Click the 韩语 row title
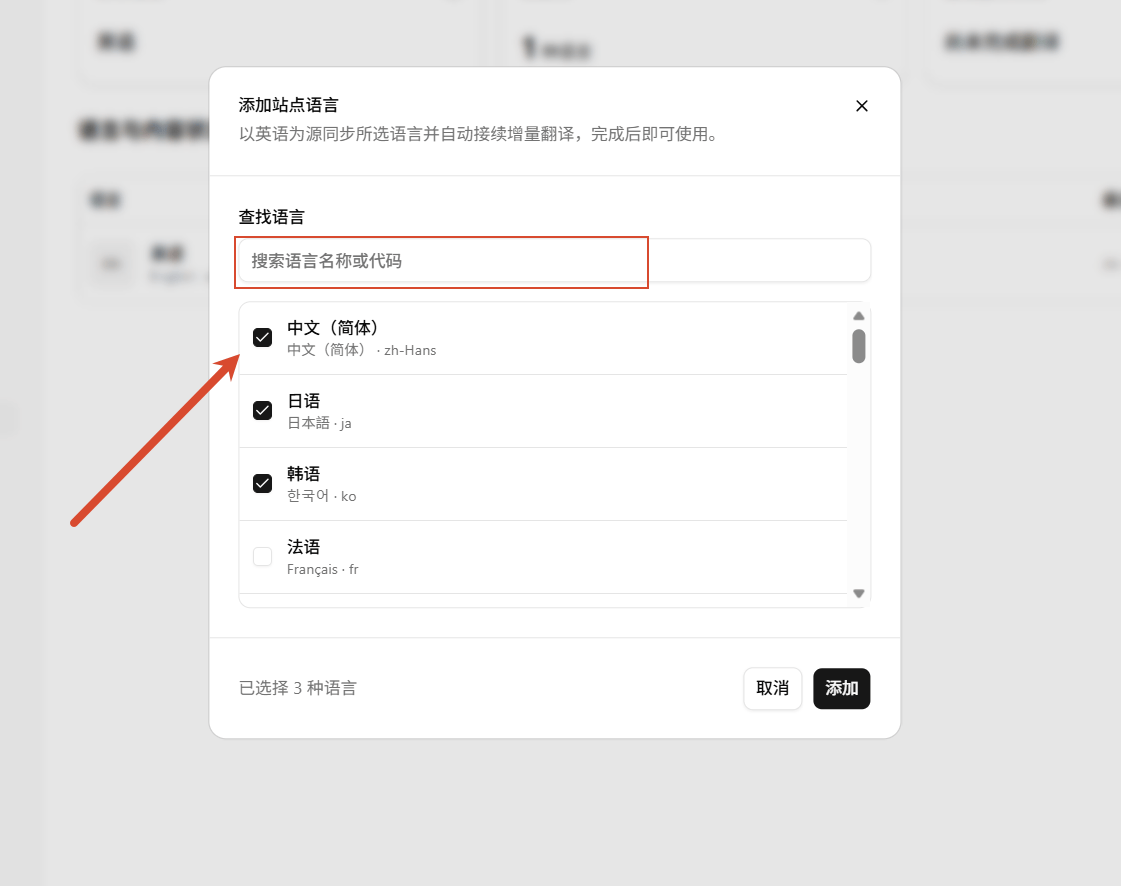Image resolution: width=1121 pixels, height=886 pixels. (x=303, y=474)
